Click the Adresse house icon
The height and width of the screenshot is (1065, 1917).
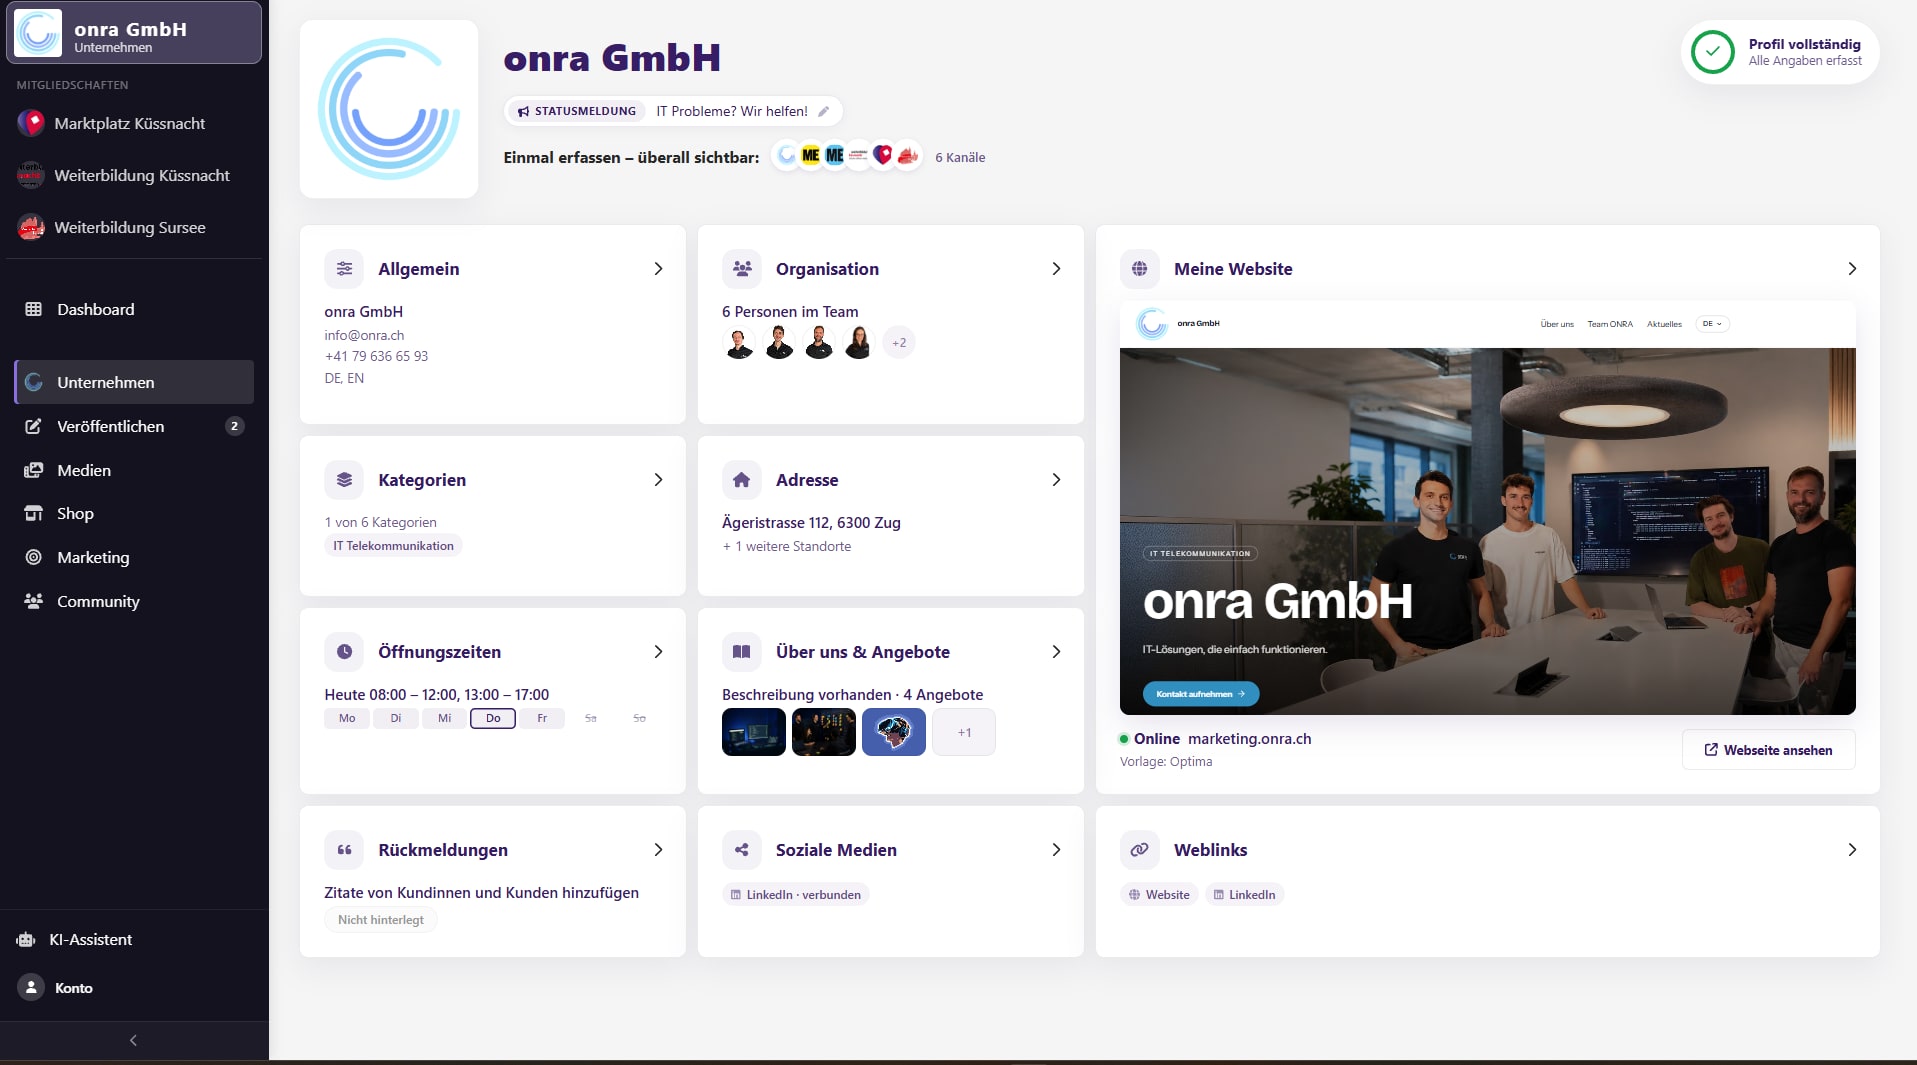742,480
